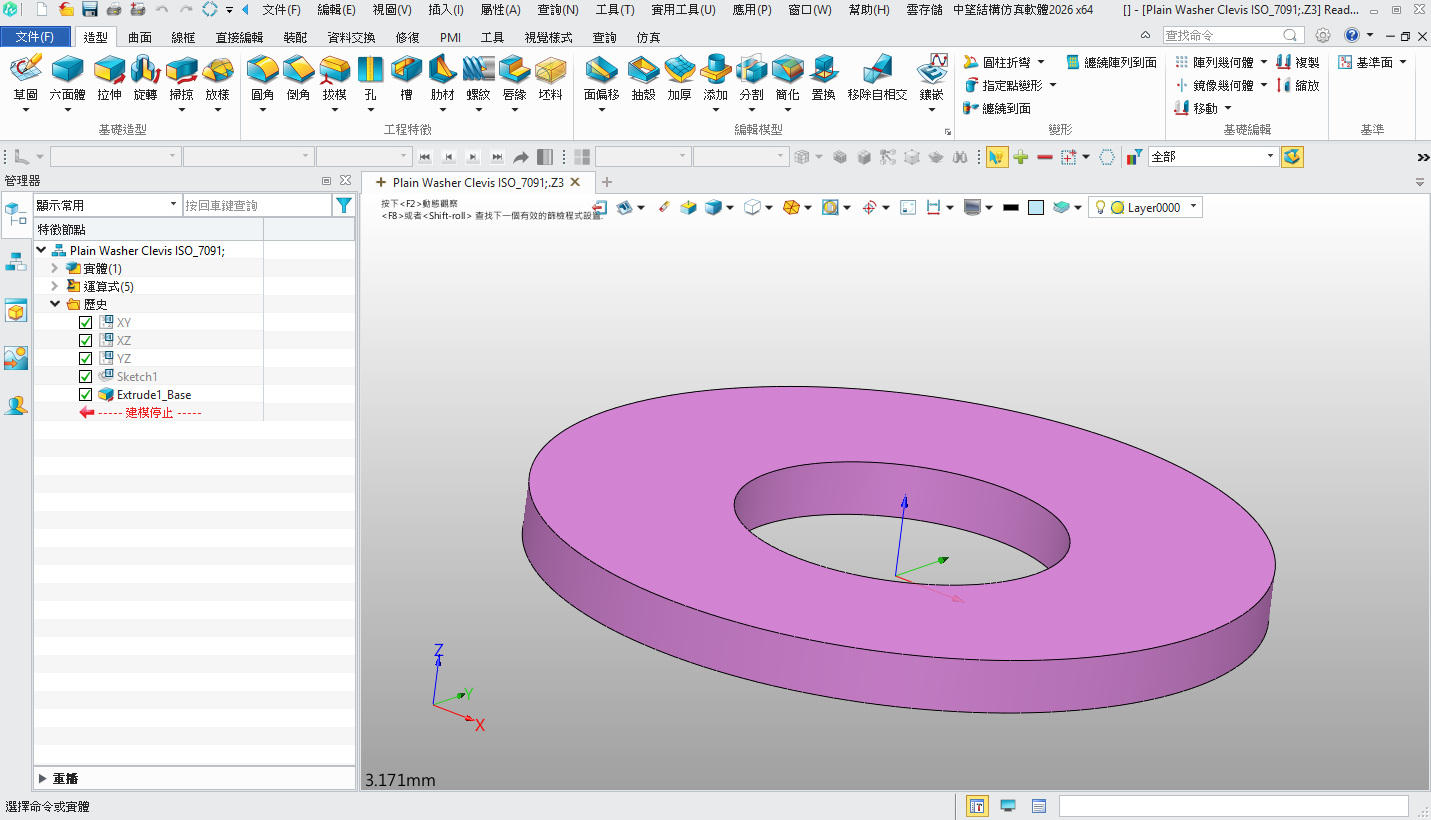Click the 抽殼 shell tool
1431x820 pixels.
(x=643, y=78)
